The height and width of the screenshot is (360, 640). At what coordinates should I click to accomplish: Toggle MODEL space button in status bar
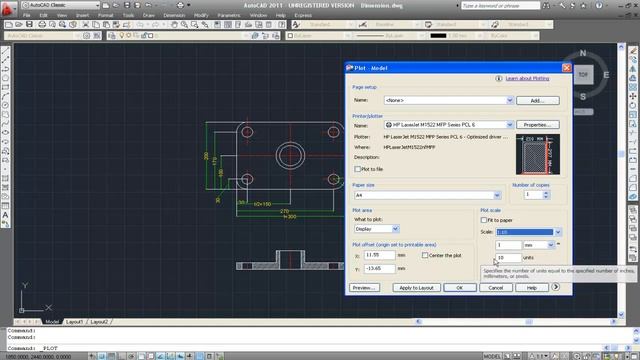pyautogui.click(x=492, y=356)
